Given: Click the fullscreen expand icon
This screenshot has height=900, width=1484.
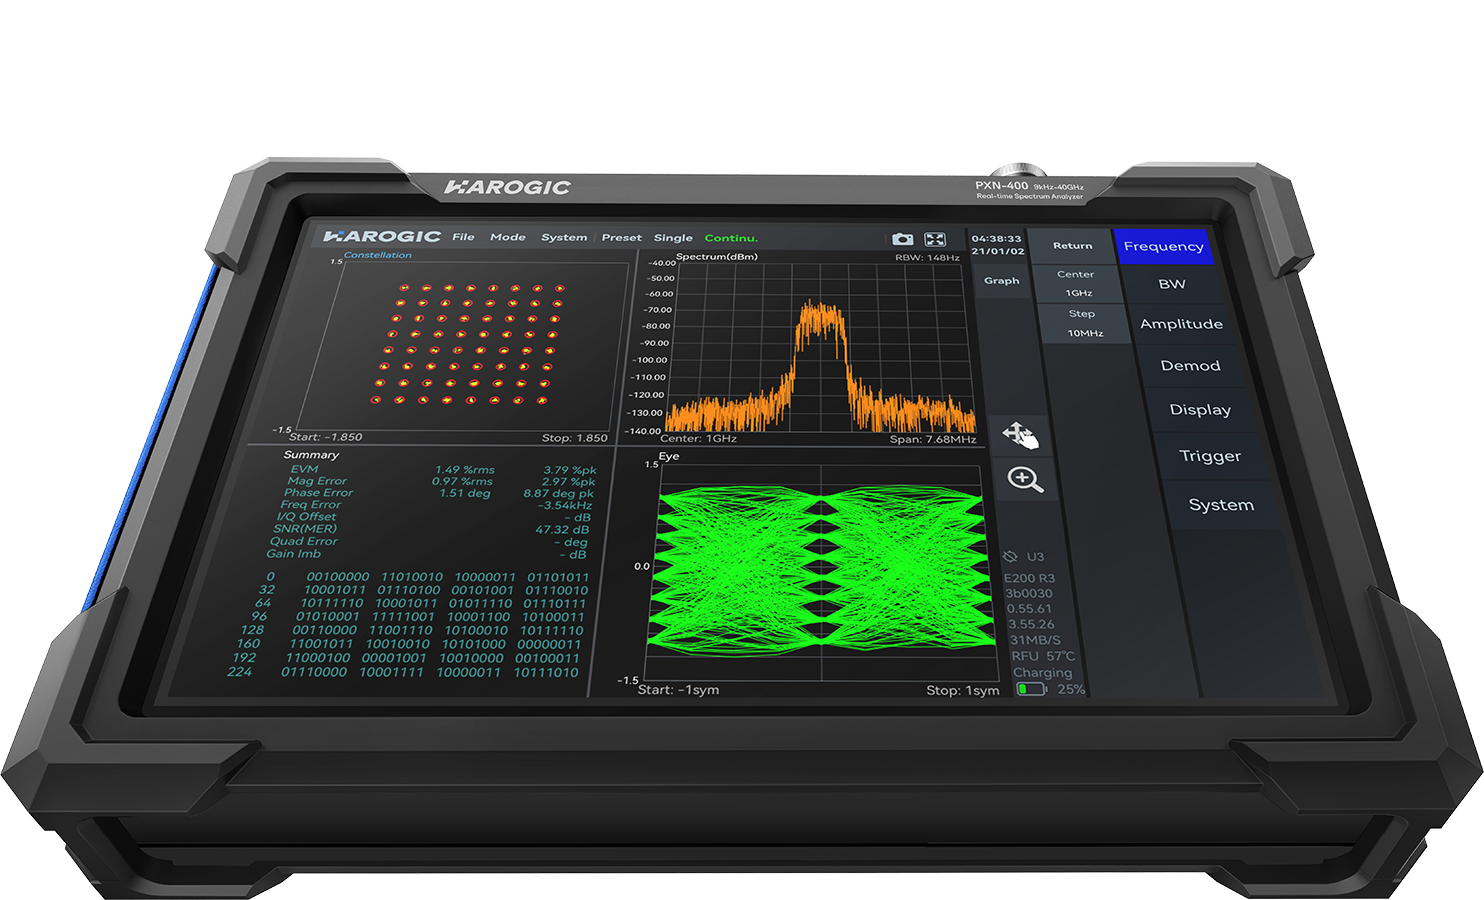Looking at the screenshot, I should (x=935, y=239).
